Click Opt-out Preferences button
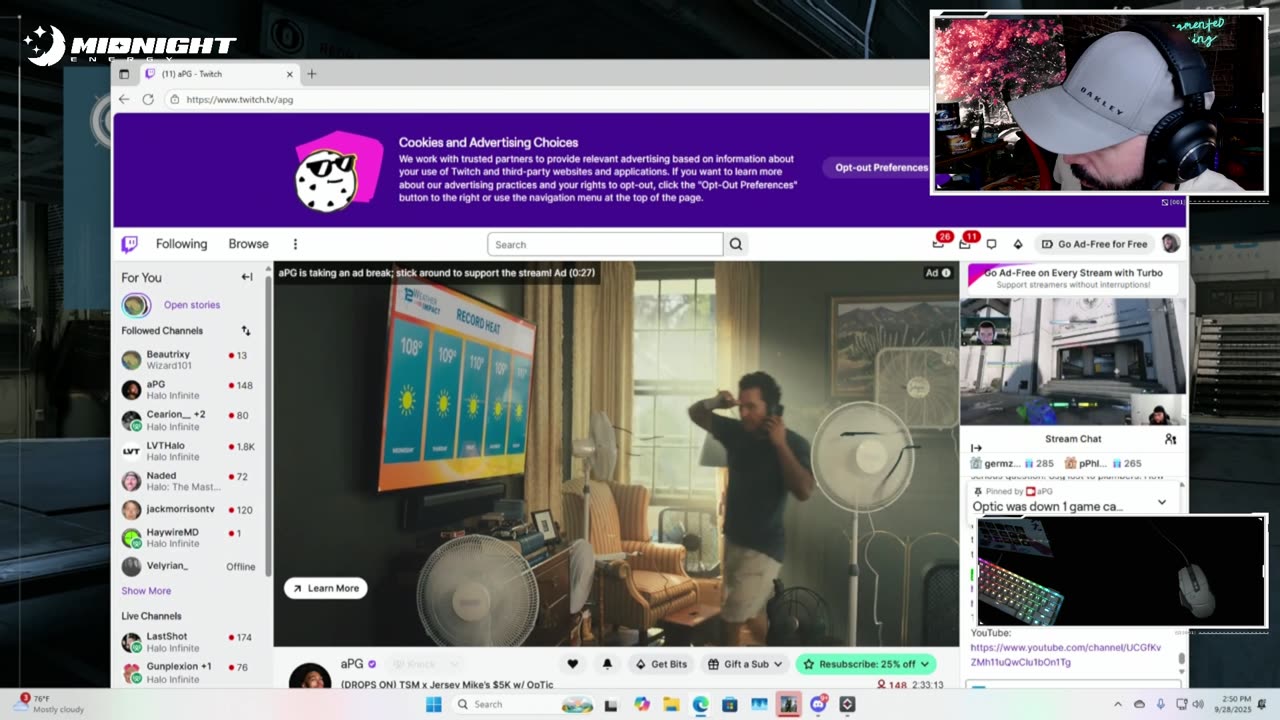Viewport: 1280px width, 720px height. [x=880, y=168]
